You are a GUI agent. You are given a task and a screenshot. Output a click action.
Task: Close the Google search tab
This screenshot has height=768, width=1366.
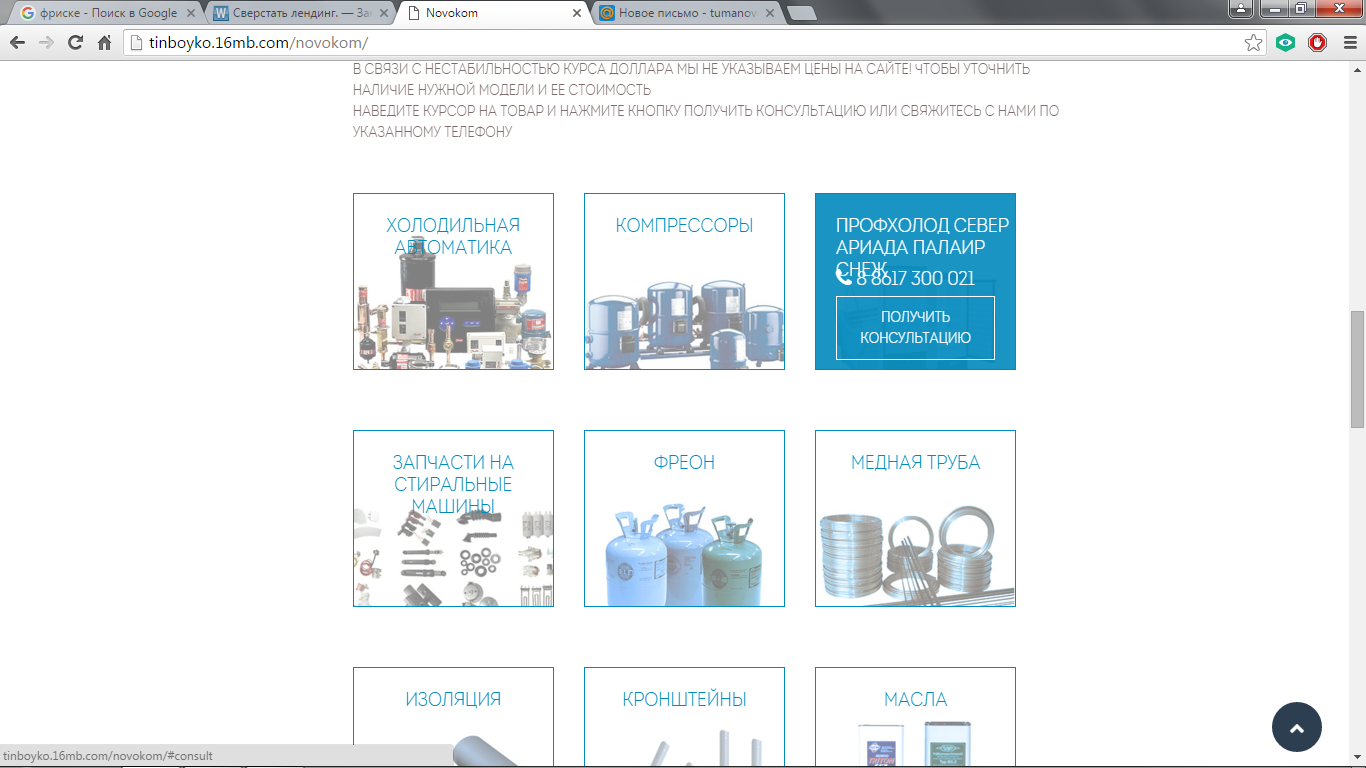pos(191,13)
